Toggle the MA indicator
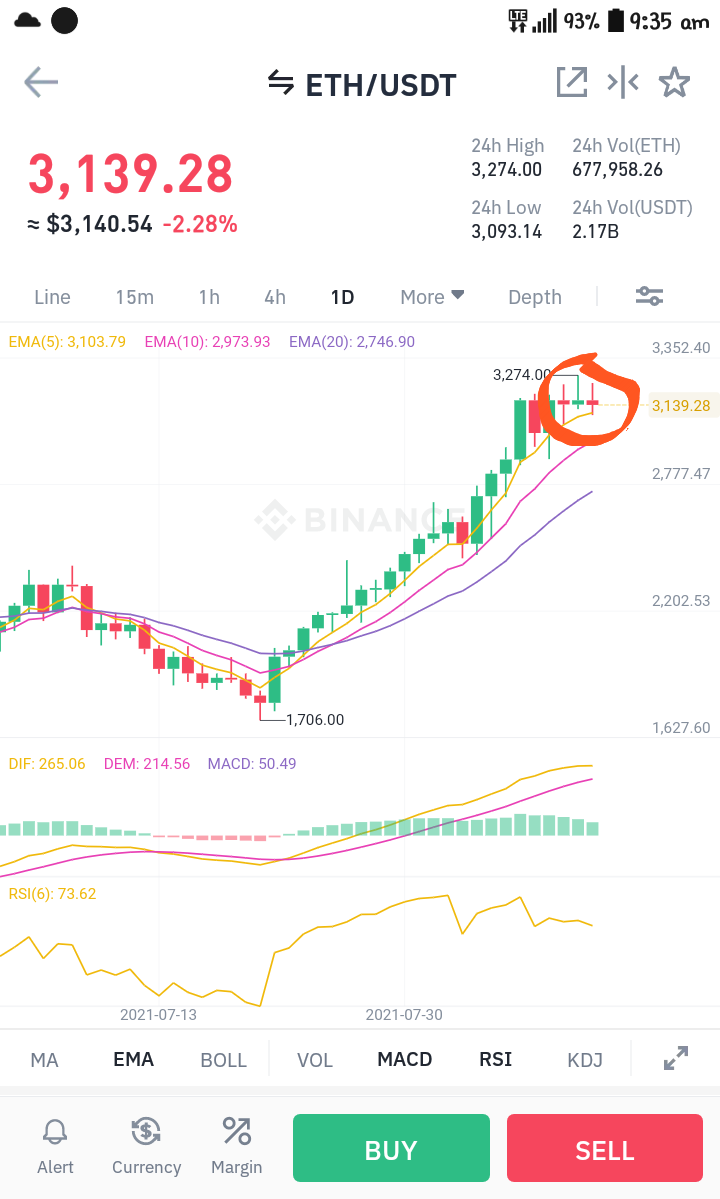Screen dimensions: 720x1199 click(x=44, y=1060)
